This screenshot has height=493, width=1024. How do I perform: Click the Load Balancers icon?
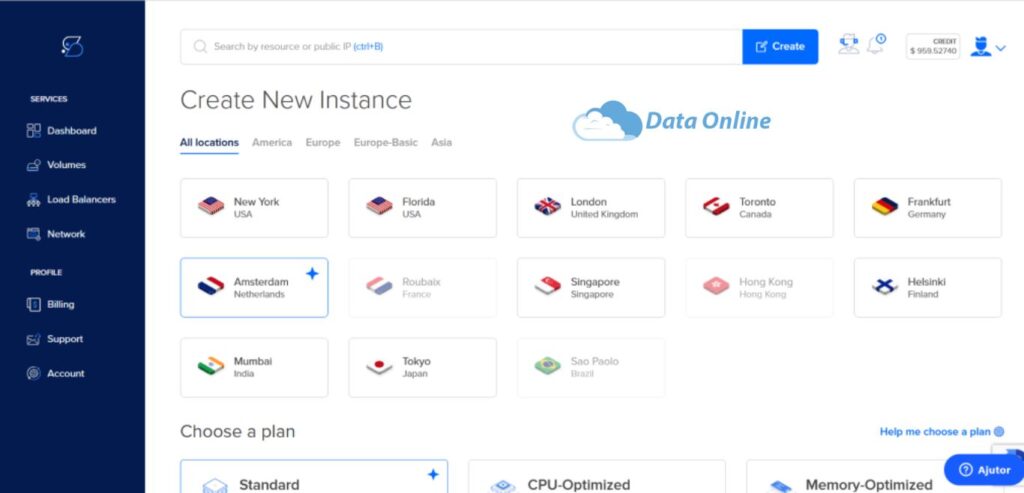33,200
